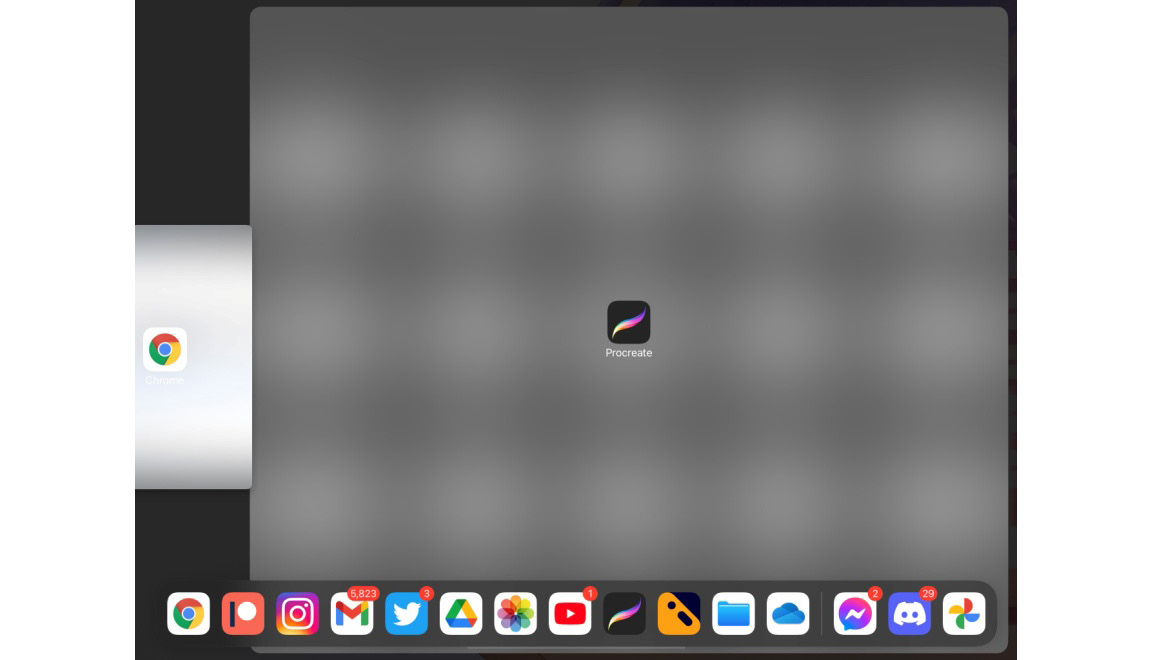Open Discord with 29 notifications
This screenshot has width=1153, height=660.
tap(910, 613)
